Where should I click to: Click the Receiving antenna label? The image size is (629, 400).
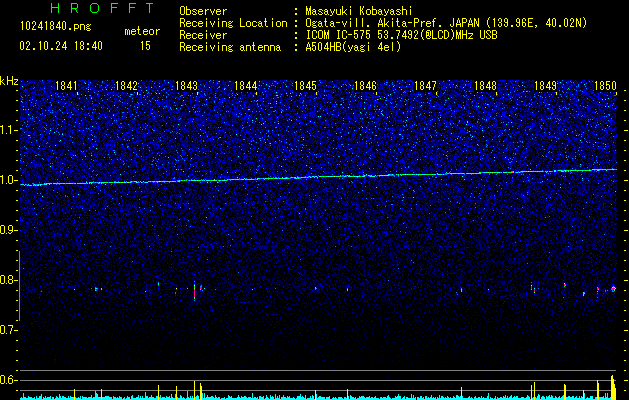tap(230, 47)
